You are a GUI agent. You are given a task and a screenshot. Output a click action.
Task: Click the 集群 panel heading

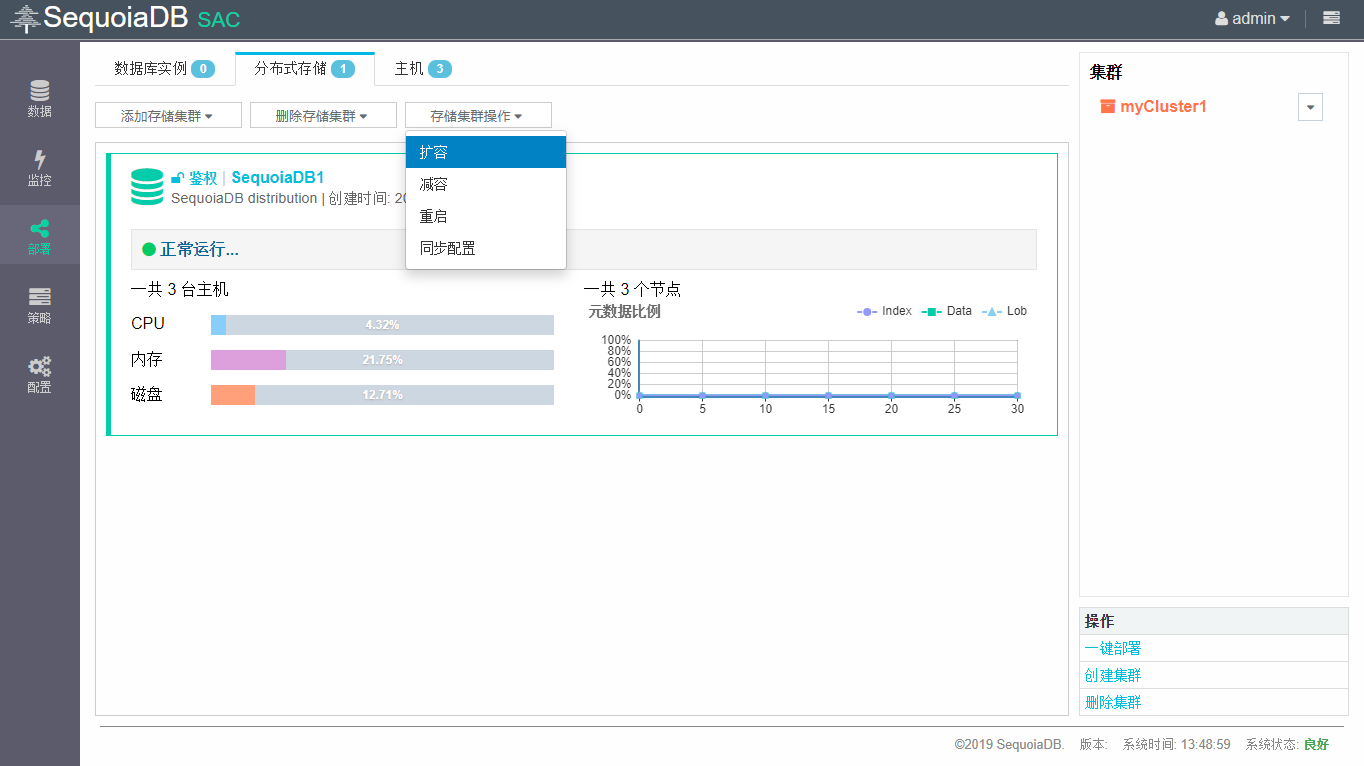pos(1106,73)
